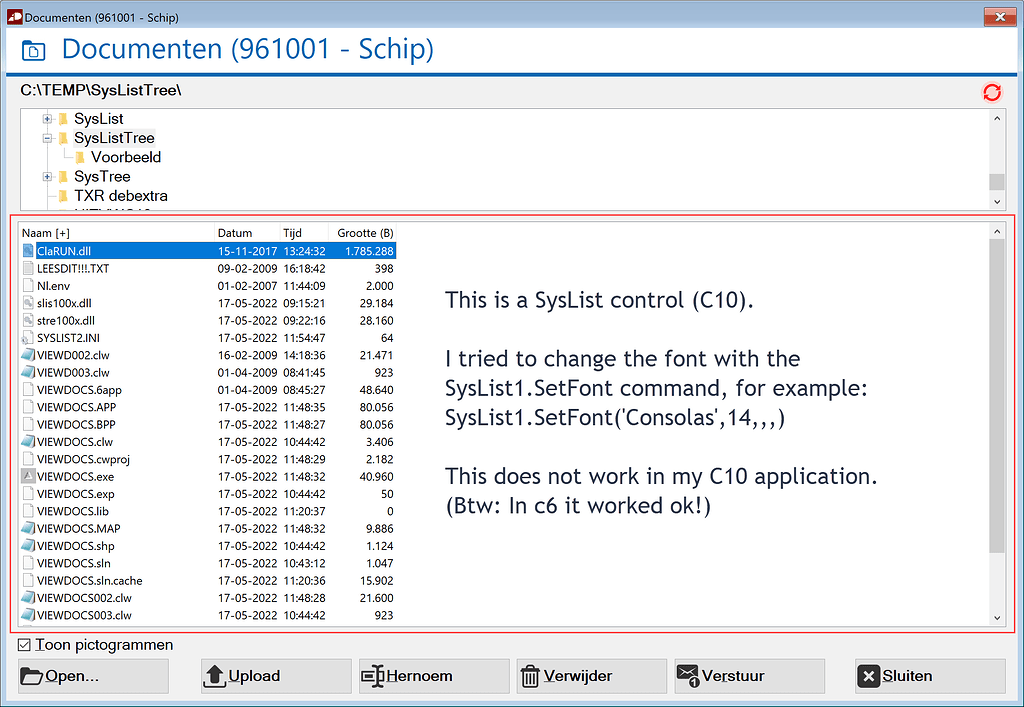1024x707 pixels.
Task: Click the file list scrollbar down arrow
Action: tap(997, 617)
